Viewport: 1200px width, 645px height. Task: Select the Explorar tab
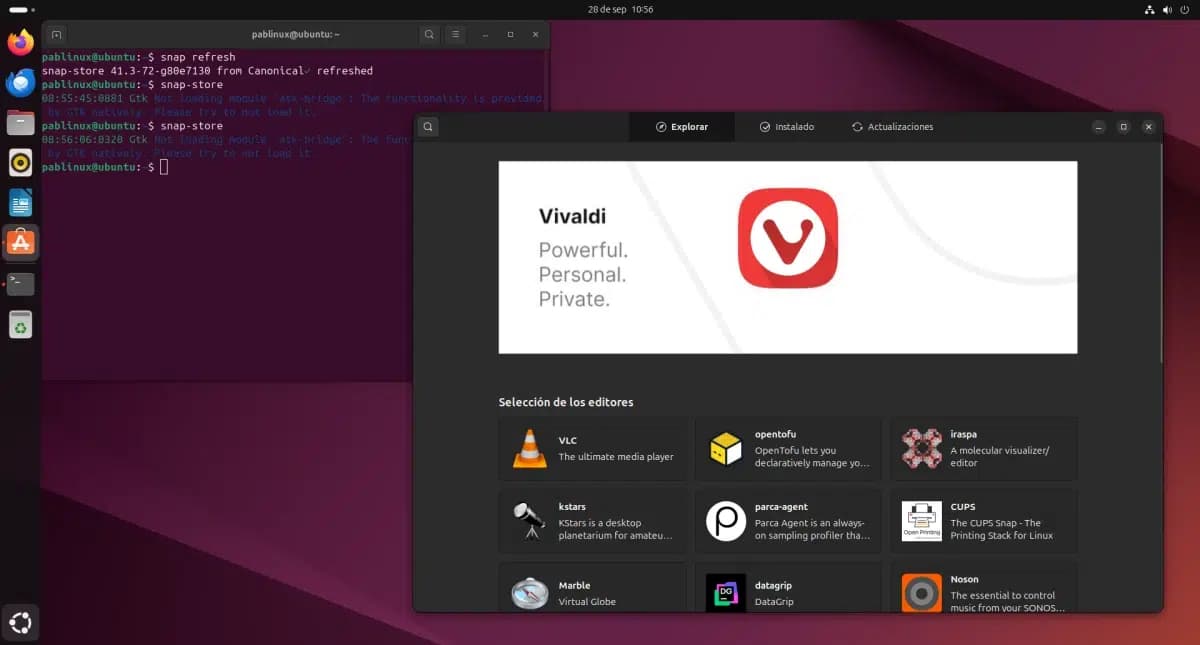(x=681, y=127)
